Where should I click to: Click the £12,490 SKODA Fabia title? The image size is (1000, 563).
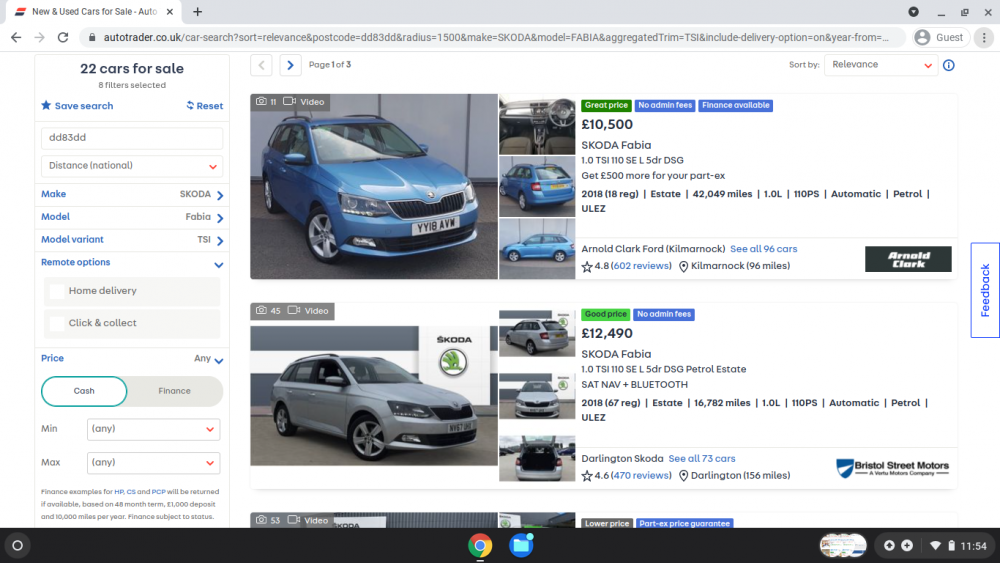click(x=616, y=355)
